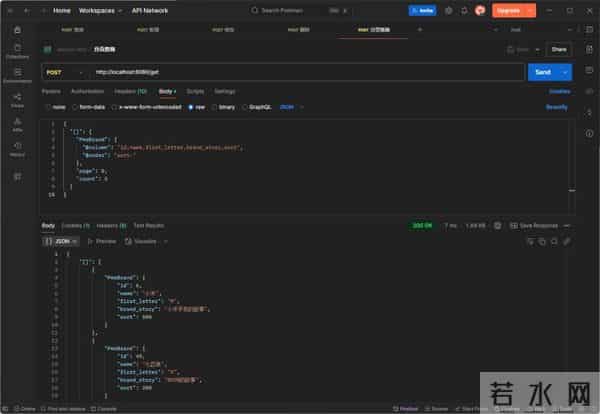This screenshot has width=600, height=414.
Task: Click the settings gear in header
Action: (x=449, y=10)
